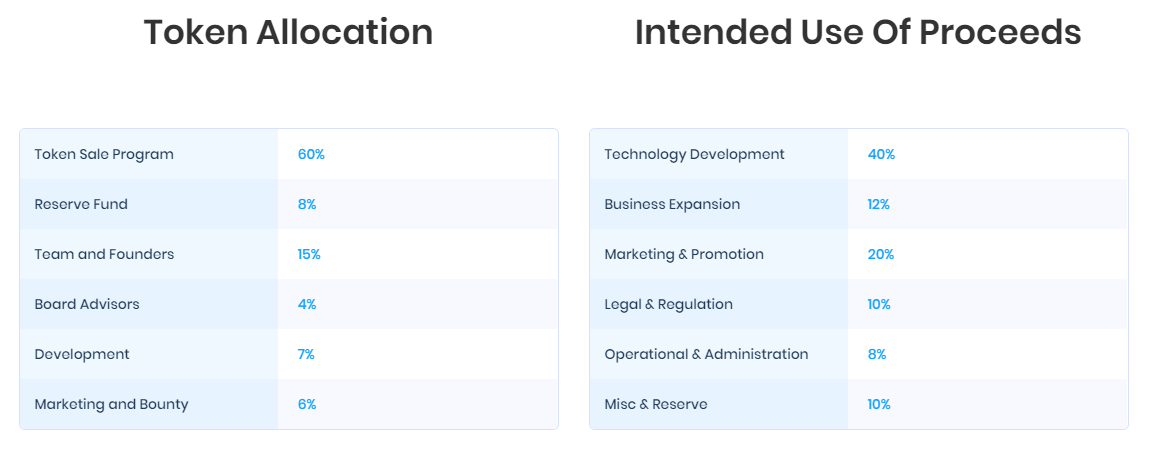Image resolution: width=1153 pixels, height=460 pixels.
Task: Click the 40% Technology Development value
Action: (881, 154)
